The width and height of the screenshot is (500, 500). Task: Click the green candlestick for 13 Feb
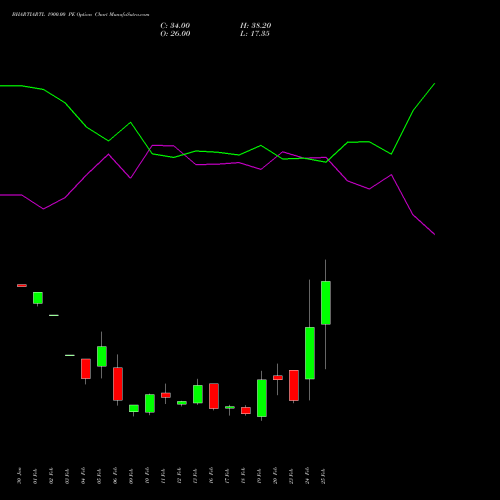[198, 394]
